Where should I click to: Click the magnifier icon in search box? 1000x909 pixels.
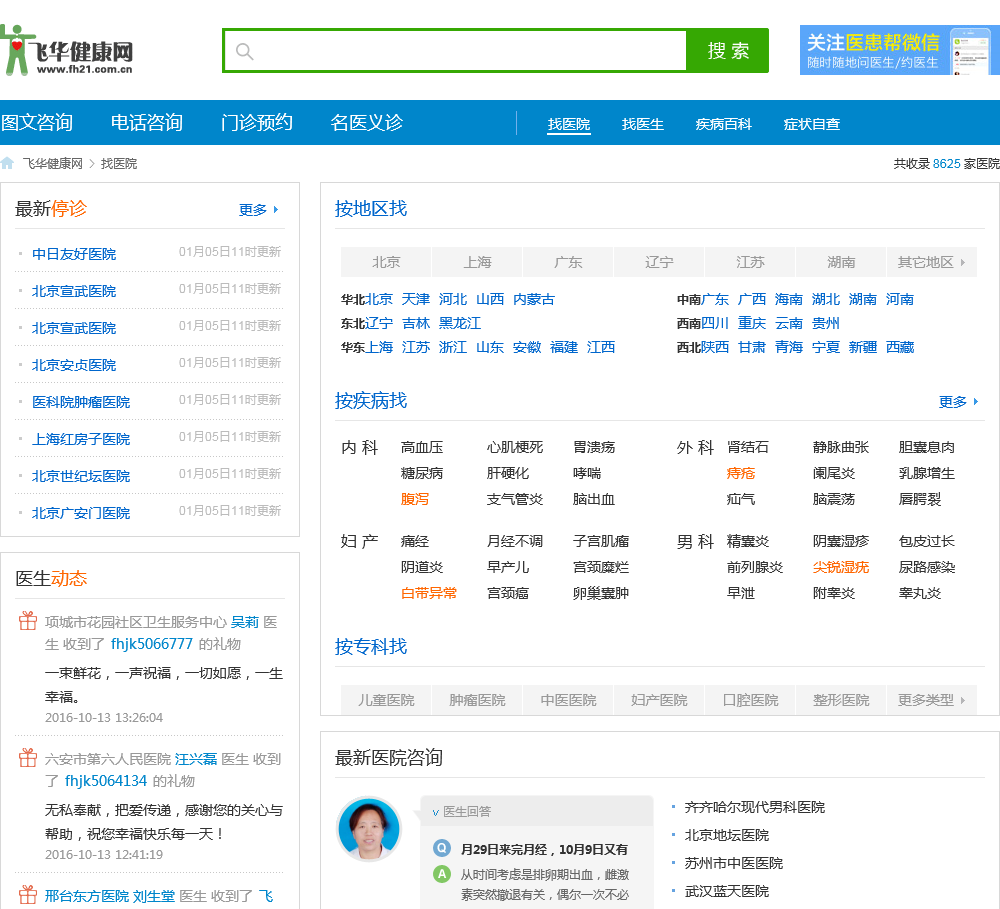pyautogui.click(x=245, y=51)
